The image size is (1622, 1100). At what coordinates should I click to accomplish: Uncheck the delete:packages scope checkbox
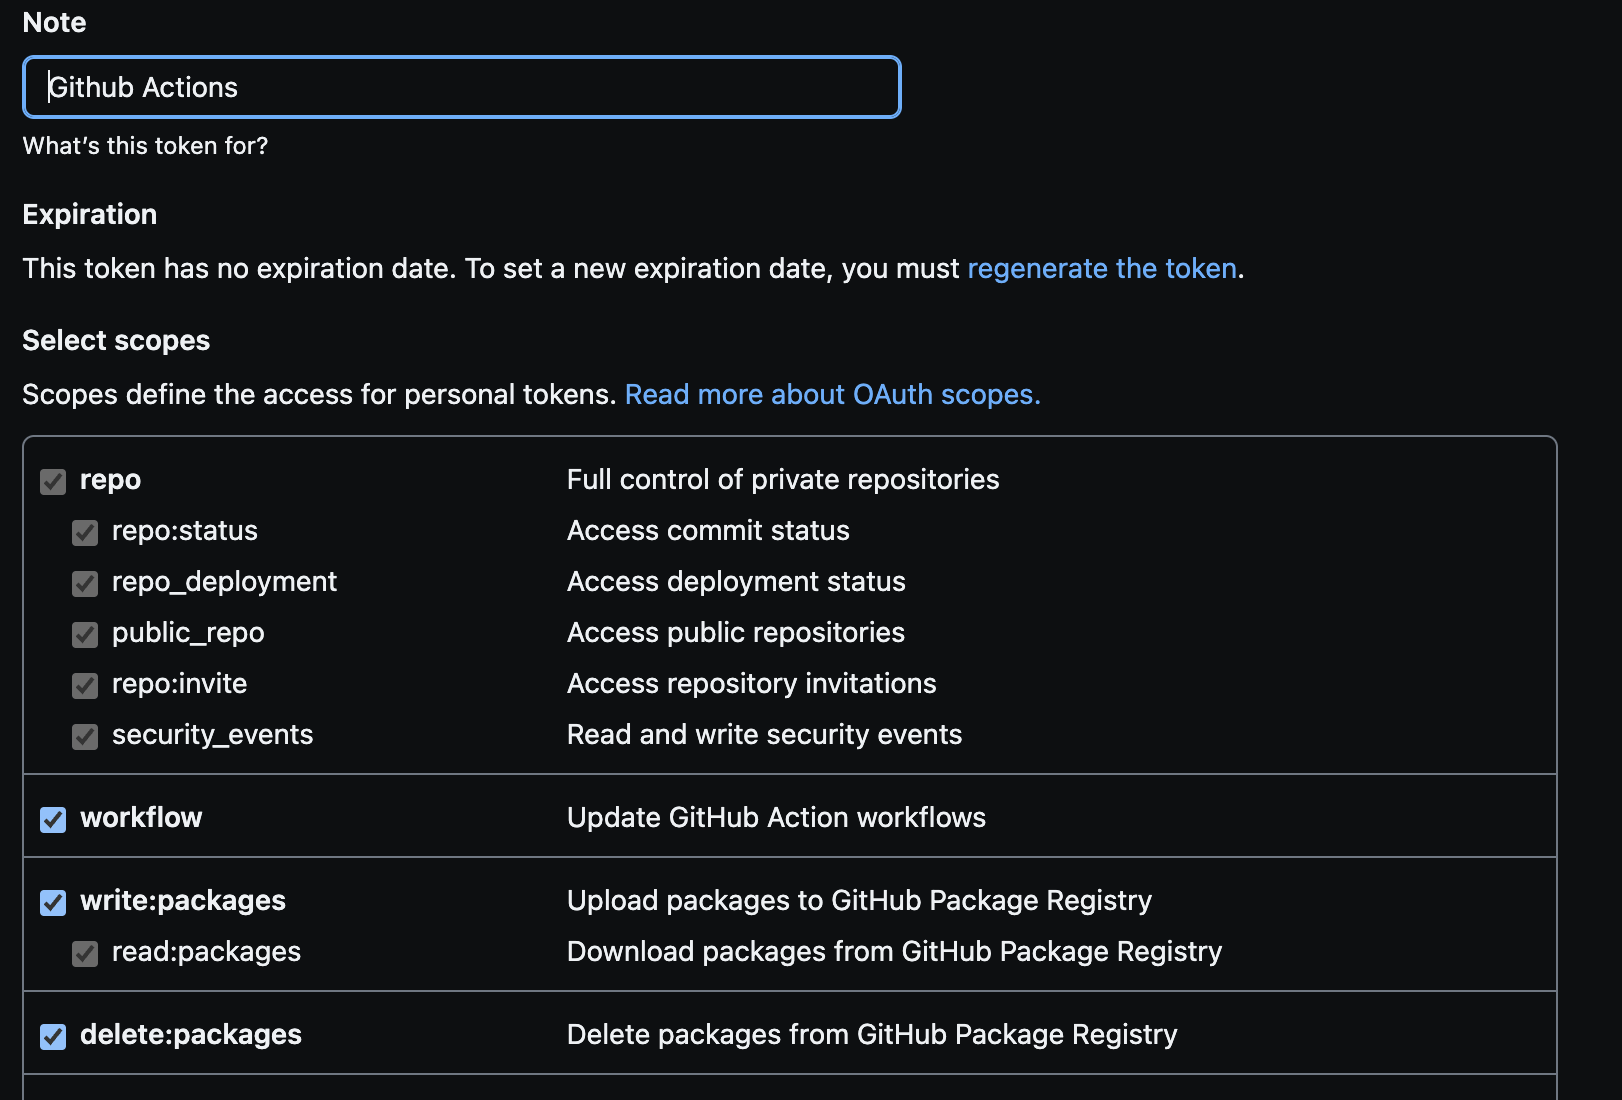pos(53,1037)
